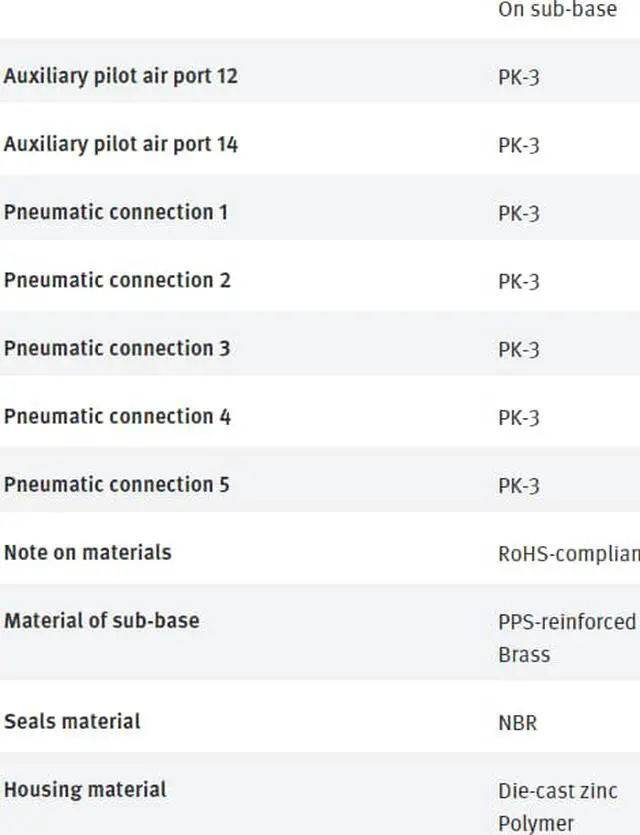
Task: Click the "Brass" sub-base material value
Action: [x=524, y=655]
